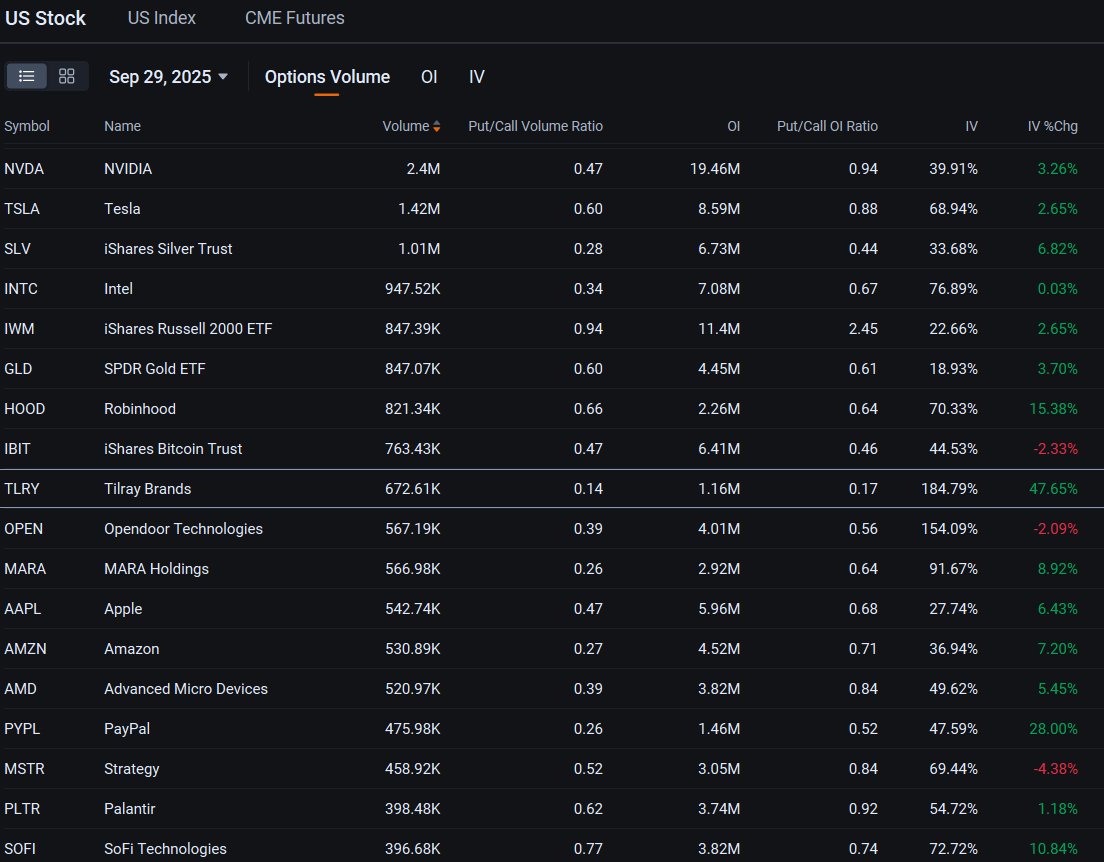This screenshot has width=1104, height=862.
Task: Click the Robinhood stock name
Action: pyautogui.click(x=139, y=409)
